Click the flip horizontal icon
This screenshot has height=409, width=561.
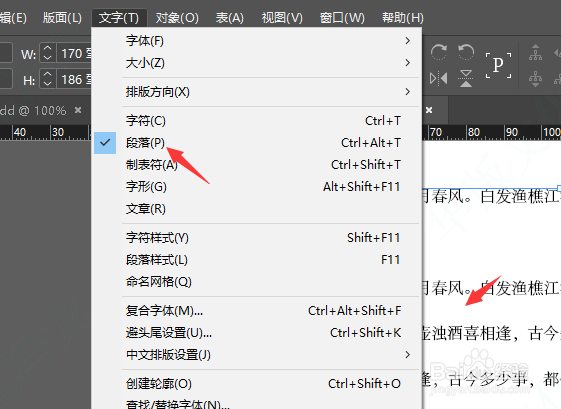pyautogui.click(x=438, y=78)
